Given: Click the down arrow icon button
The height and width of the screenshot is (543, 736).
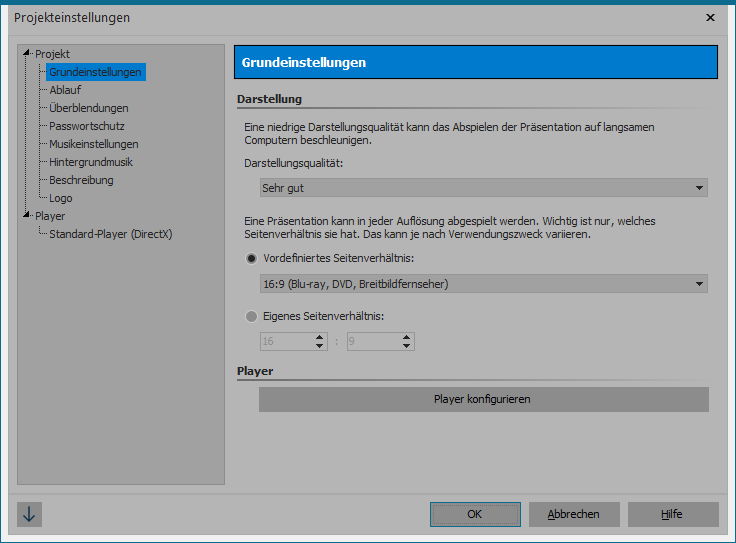Looking at the screenshot, I should coord(29,514).
